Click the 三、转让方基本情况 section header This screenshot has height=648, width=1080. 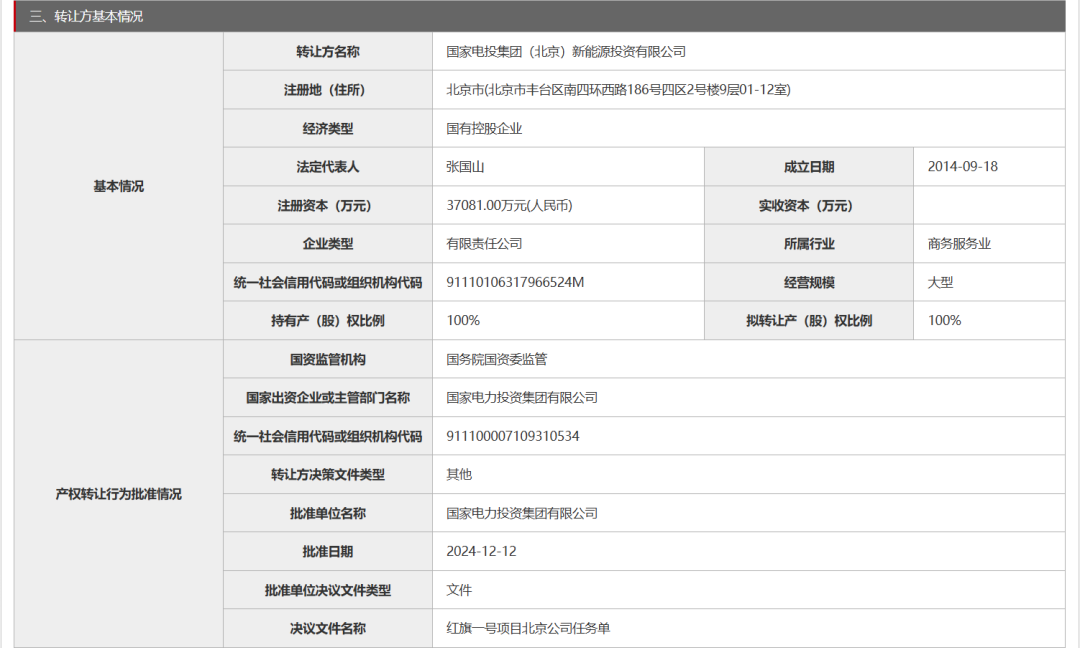pos(539,17)
